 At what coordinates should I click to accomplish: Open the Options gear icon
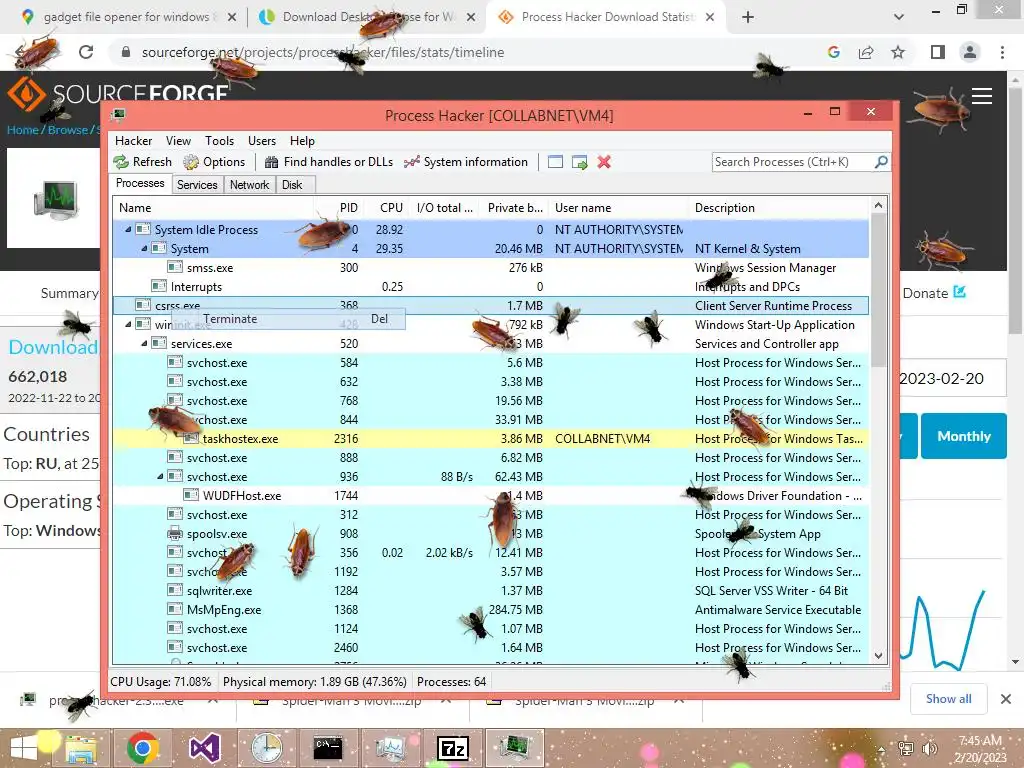(191, 162)
